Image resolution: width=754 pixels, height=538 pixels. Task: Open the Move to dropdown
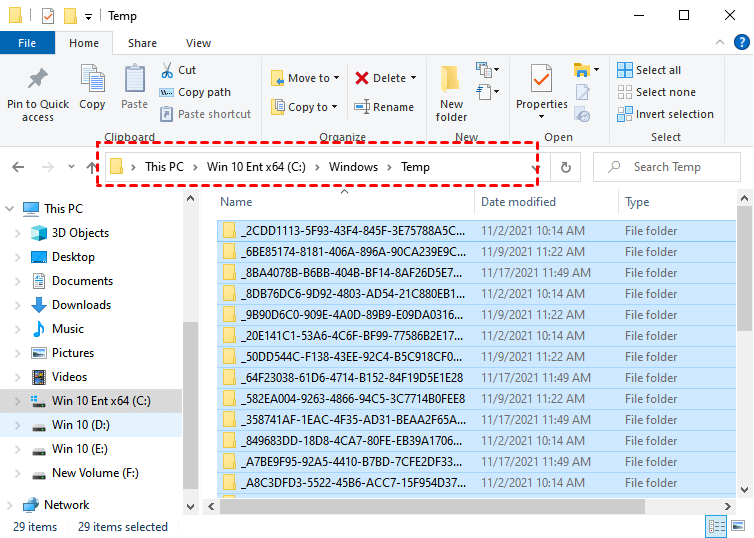[306, 78]
